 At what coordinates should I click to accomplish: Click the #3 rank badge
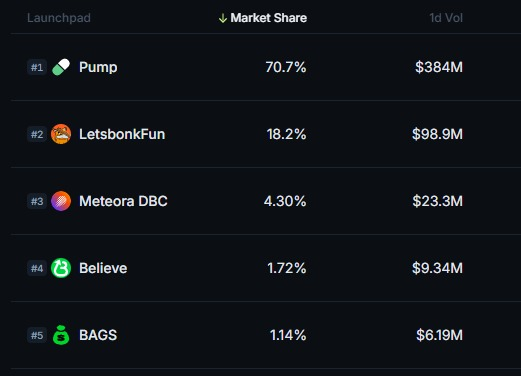click(x=37, y=201)
